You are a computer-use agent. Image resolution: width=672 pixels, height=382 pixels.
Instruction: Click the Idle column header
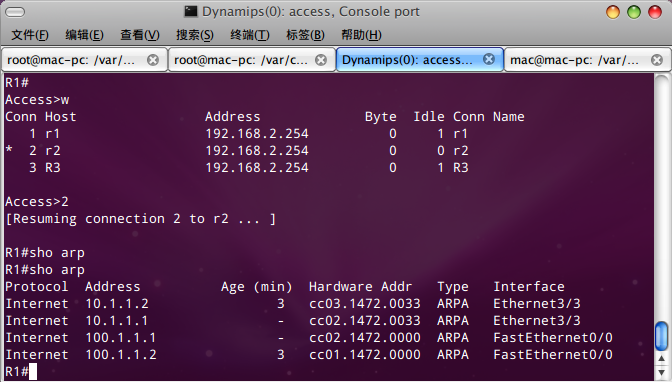pos(429,117)
